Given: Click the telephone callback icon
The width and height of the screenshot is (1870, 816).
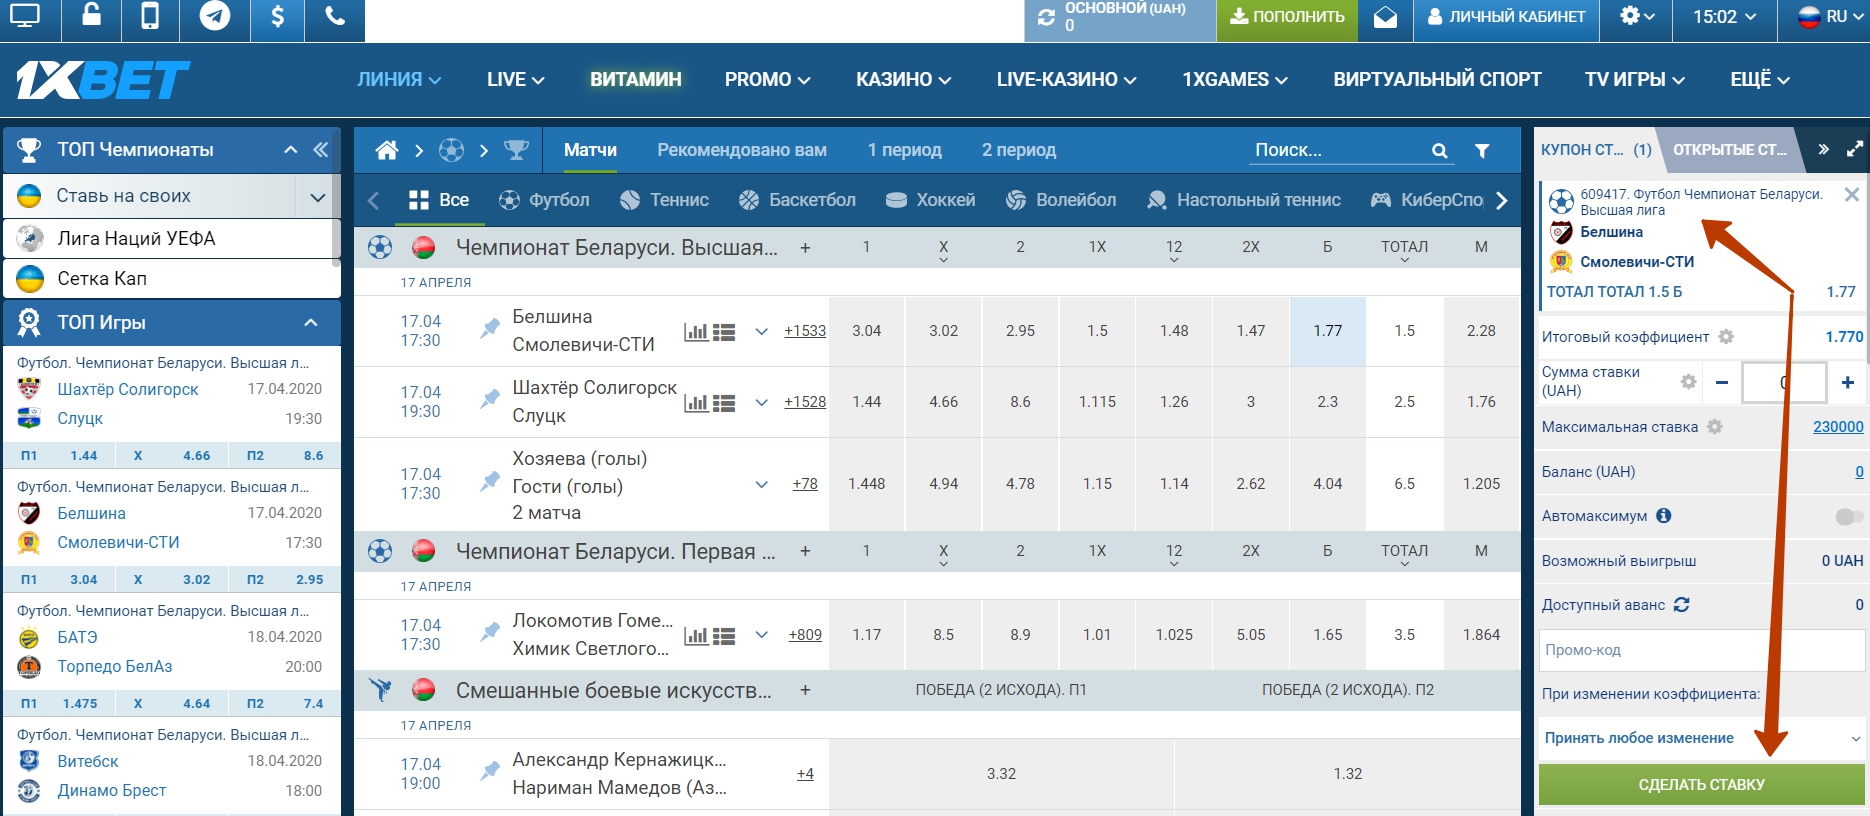Looking at the screenshot, I should (336, 16).
